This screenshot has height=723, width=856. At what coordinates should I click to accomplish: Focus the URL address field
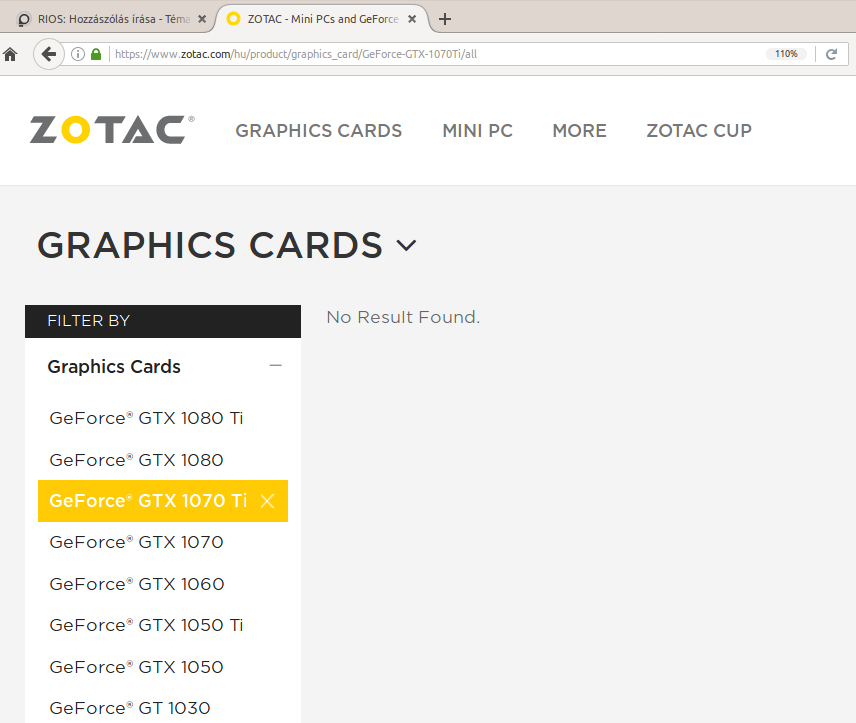click(437, 54)
